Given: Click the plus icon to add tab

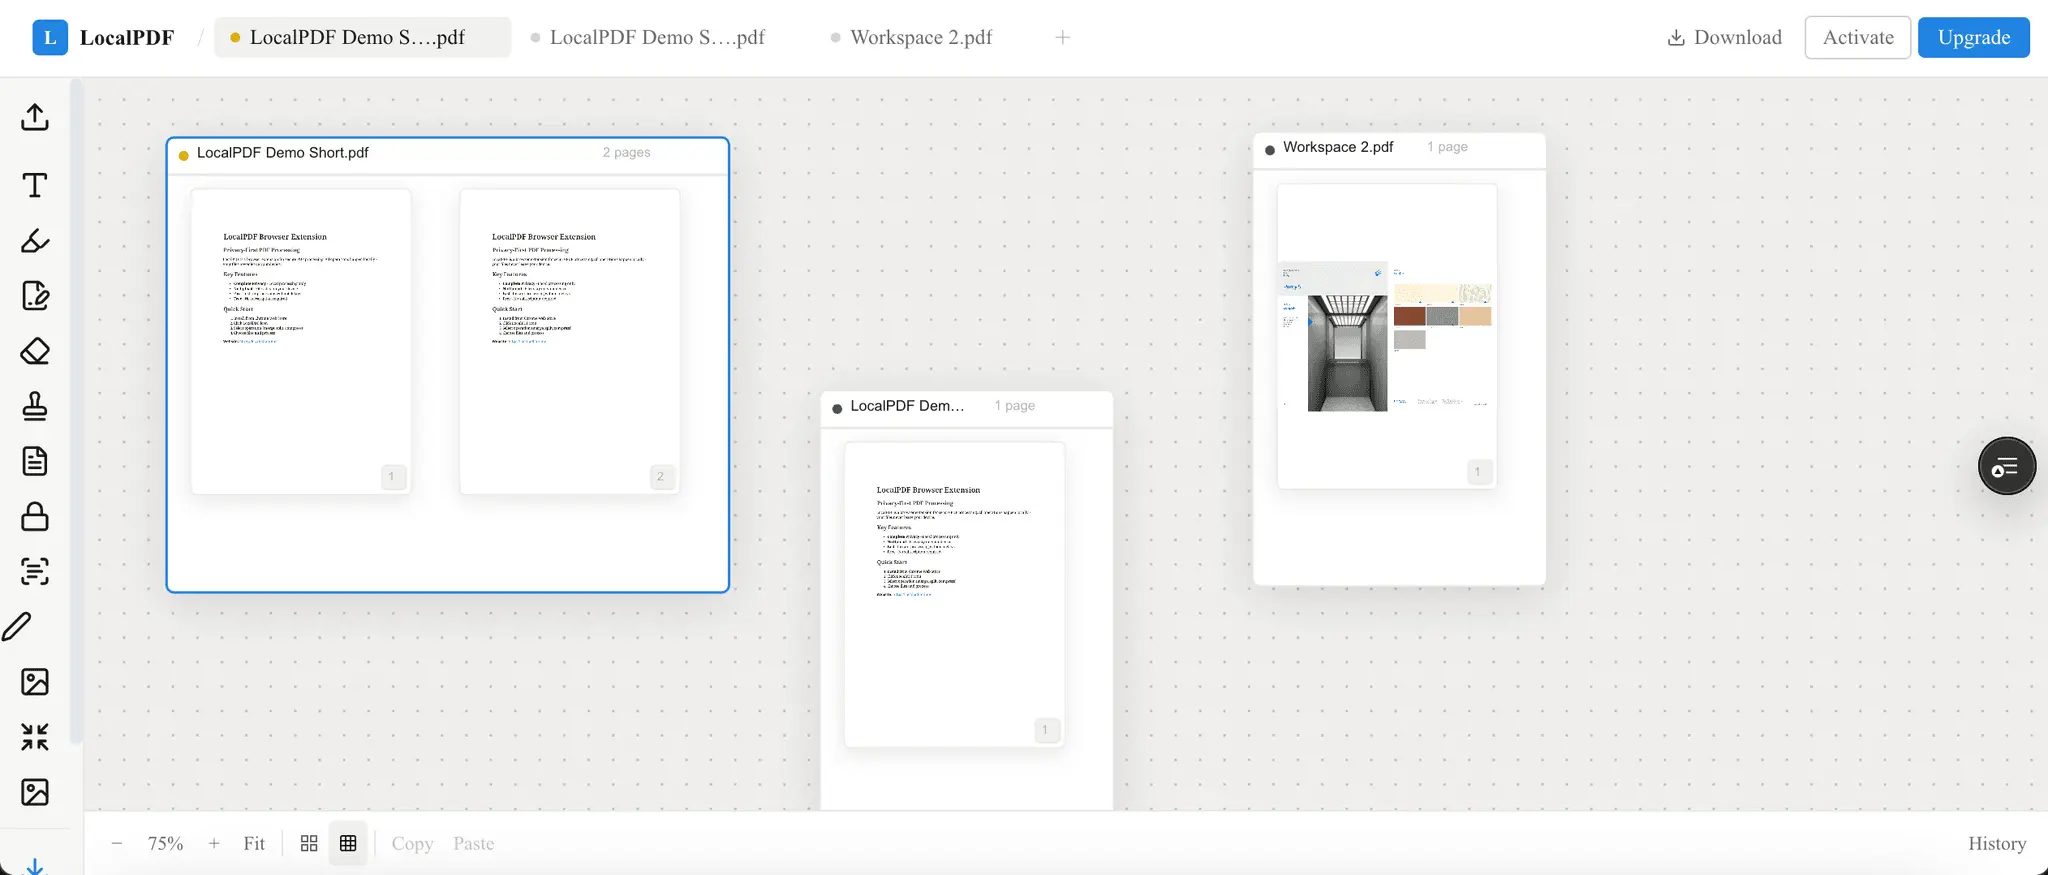Looking at the screenshot, I should pyautogui.click(x=1063, y=37).
